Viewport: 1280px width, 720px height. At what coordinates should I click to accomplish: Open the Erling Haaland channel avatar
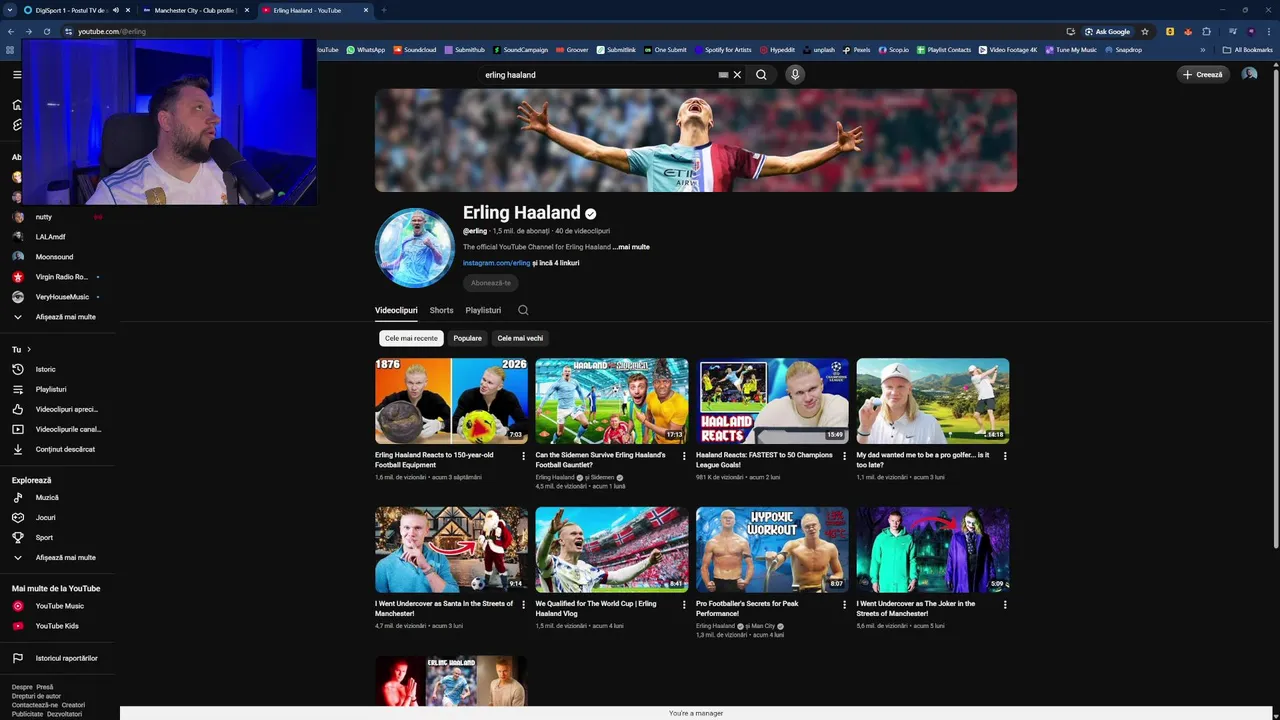[415, 247]
